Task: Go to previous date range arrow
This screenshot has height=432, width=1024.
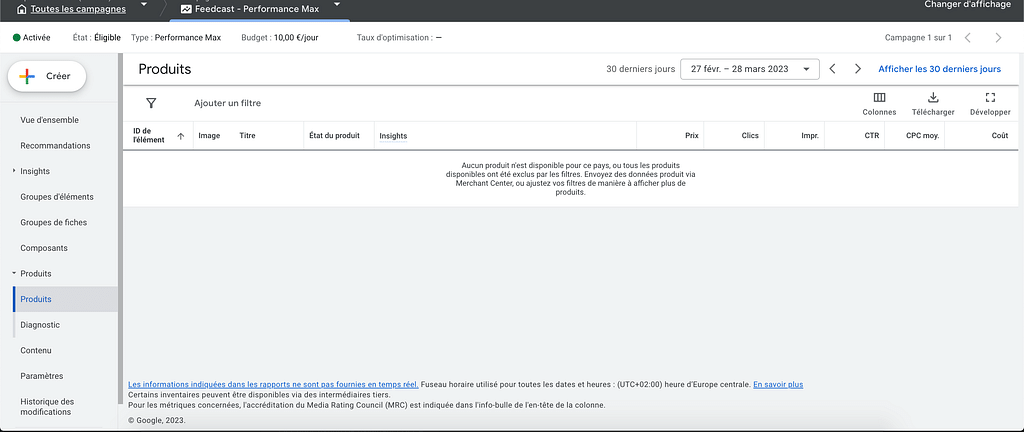Action: pos(832,69)
